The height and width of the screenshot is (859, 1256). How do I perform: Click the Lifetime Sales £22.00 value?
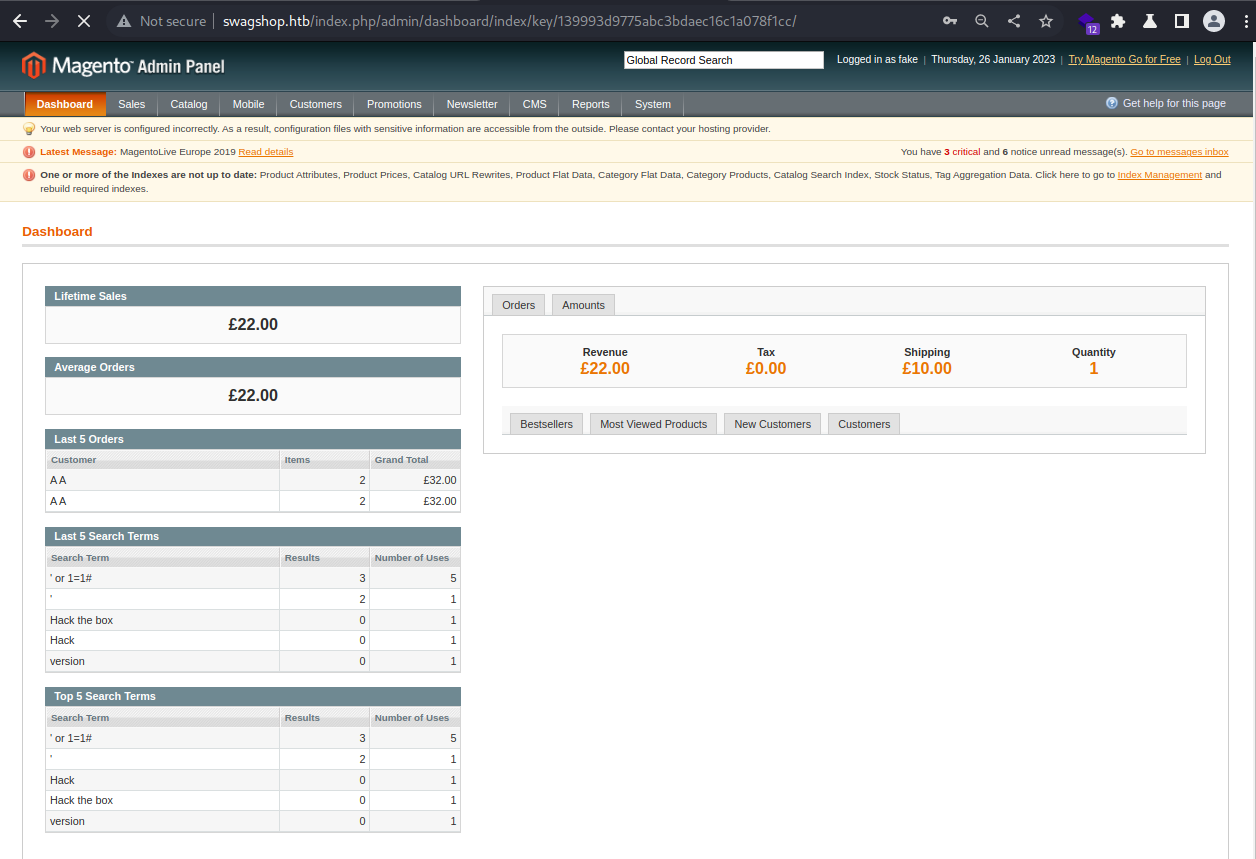[x=253, y=325]
